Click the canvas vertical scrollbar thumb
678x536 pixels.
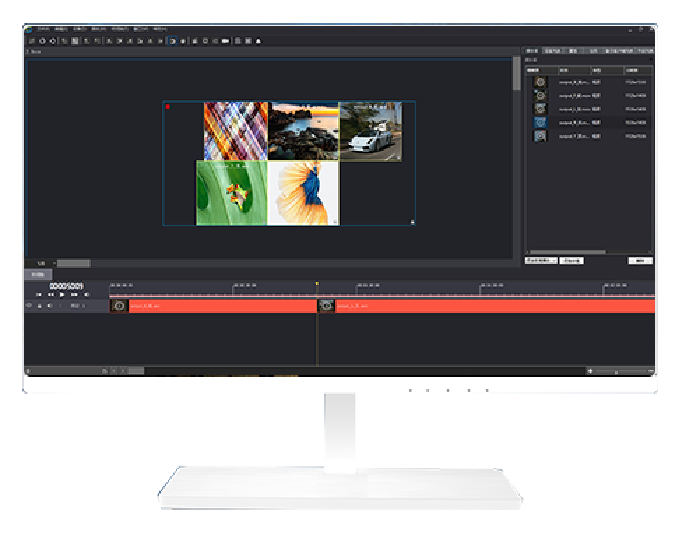[x=517, y=73]
